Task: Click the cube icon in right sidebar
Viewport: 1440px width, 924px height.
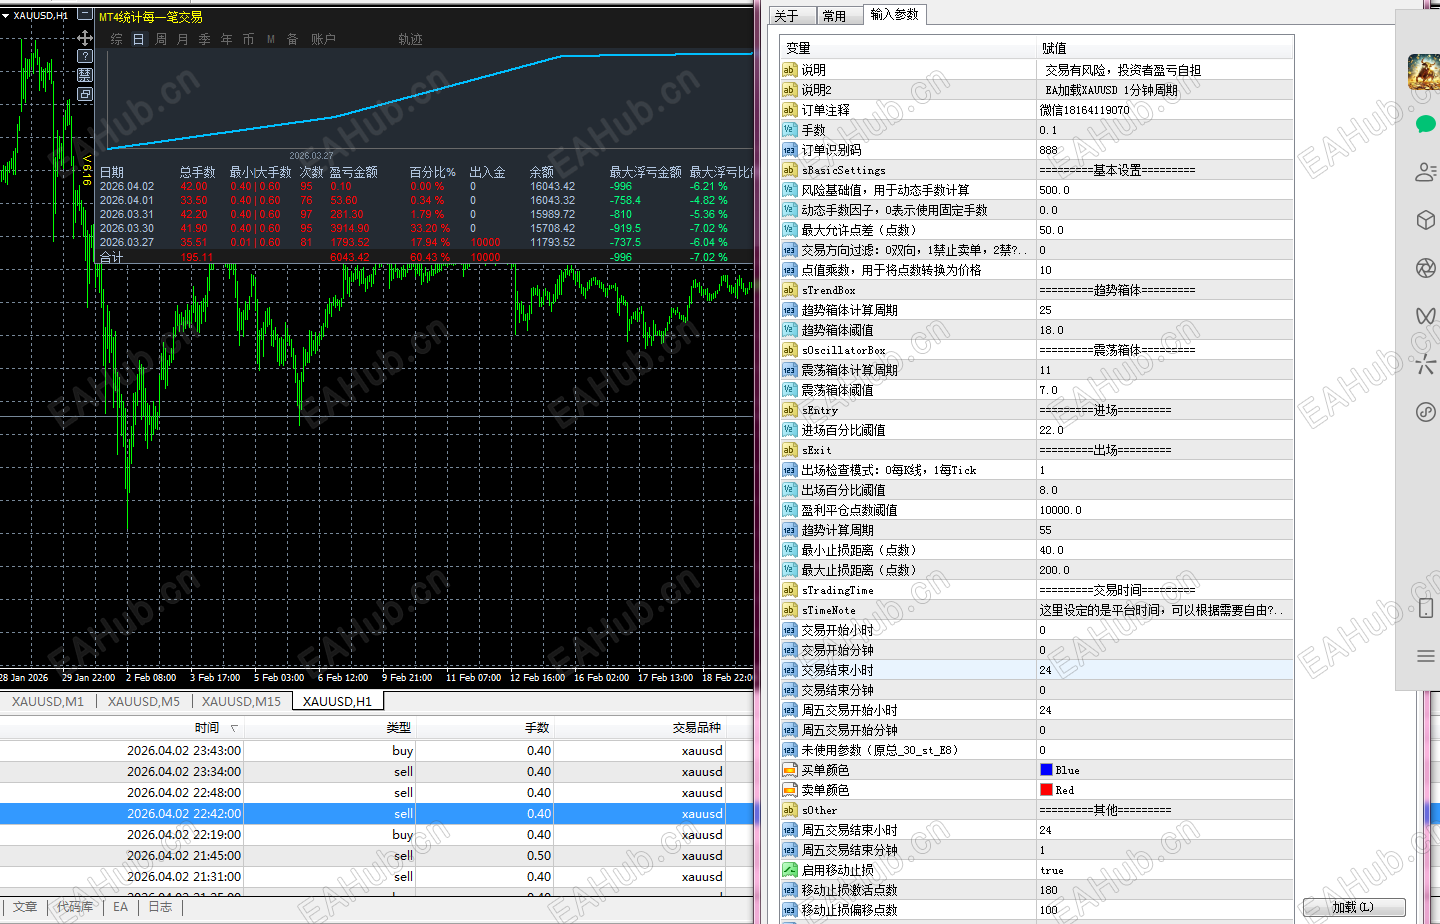Action: coord(1426,220)
